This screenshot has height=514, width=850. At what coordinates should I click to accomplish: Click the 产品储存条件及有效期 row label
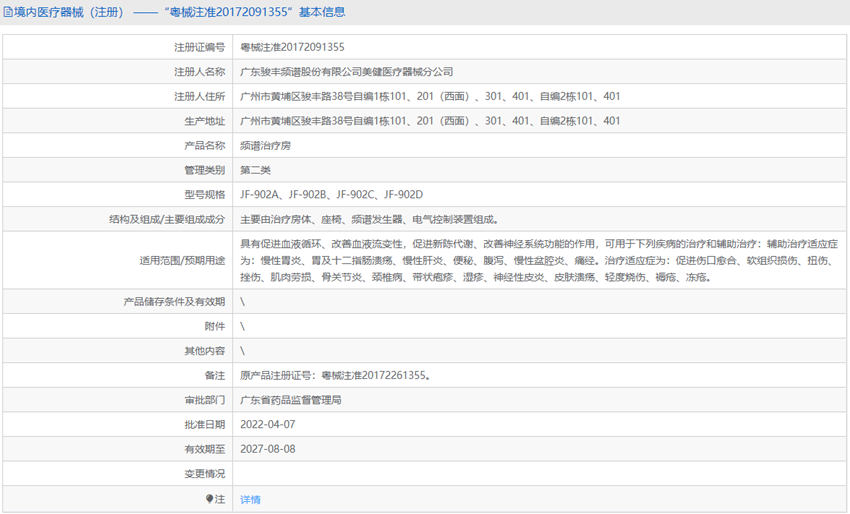(174, 301)
